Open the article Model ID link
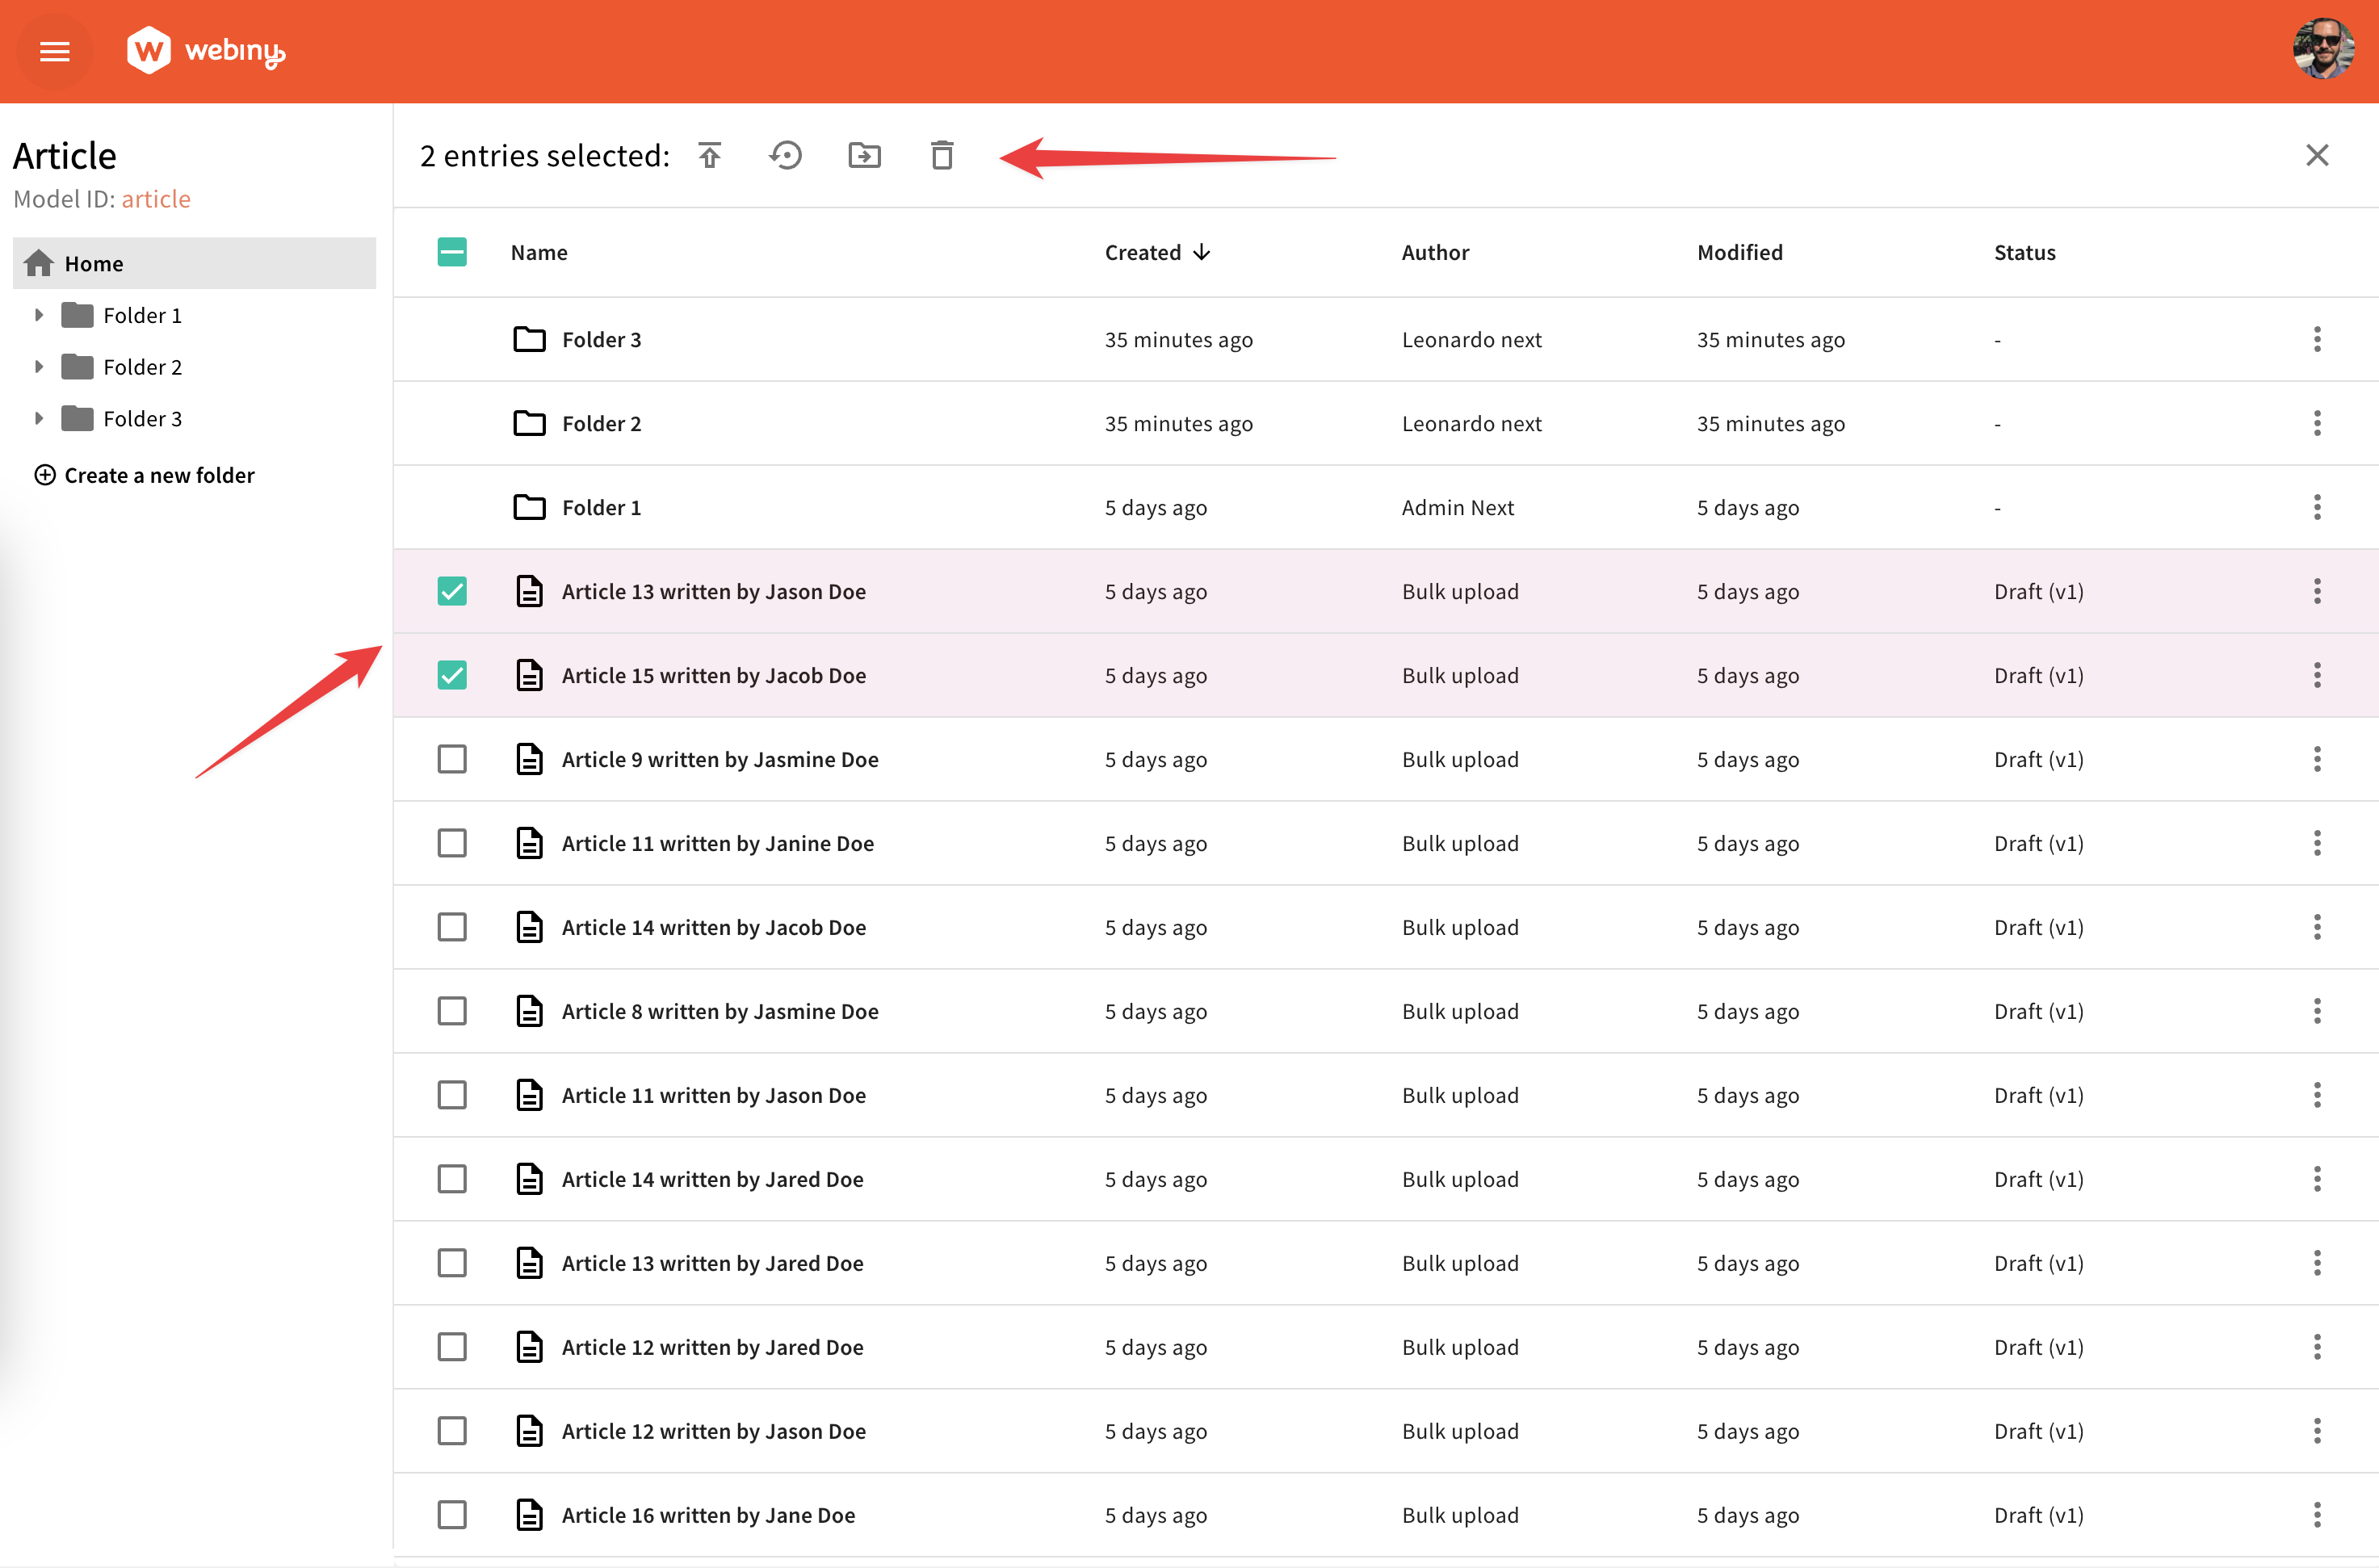 (156, 198)
